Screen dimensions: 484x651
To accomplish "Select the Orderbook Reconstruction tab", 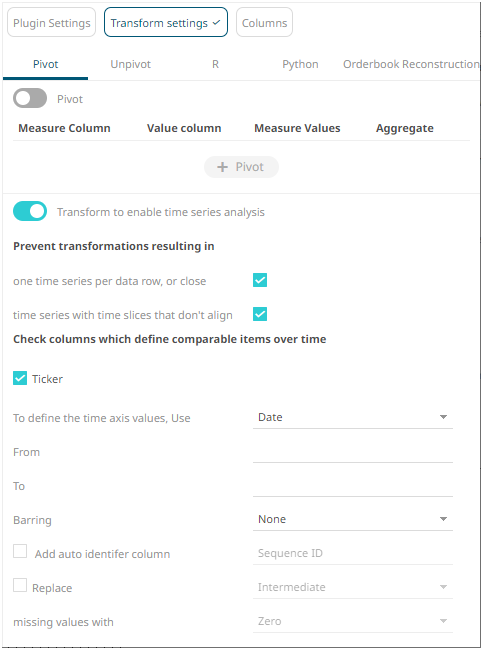I will tap(411, 64).
